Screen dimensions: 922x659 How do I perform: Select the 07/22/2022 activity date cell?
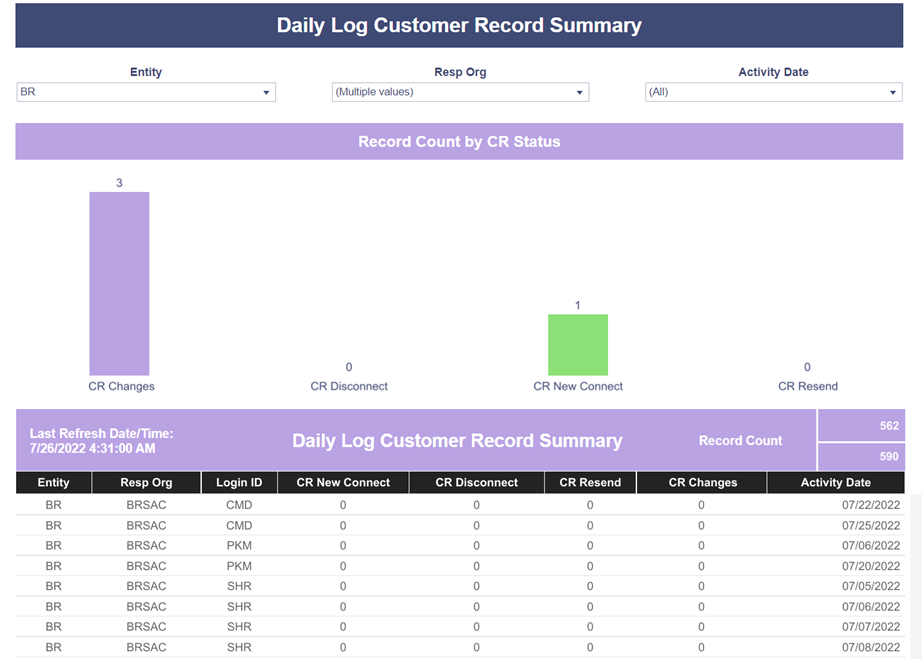(870, 505)
